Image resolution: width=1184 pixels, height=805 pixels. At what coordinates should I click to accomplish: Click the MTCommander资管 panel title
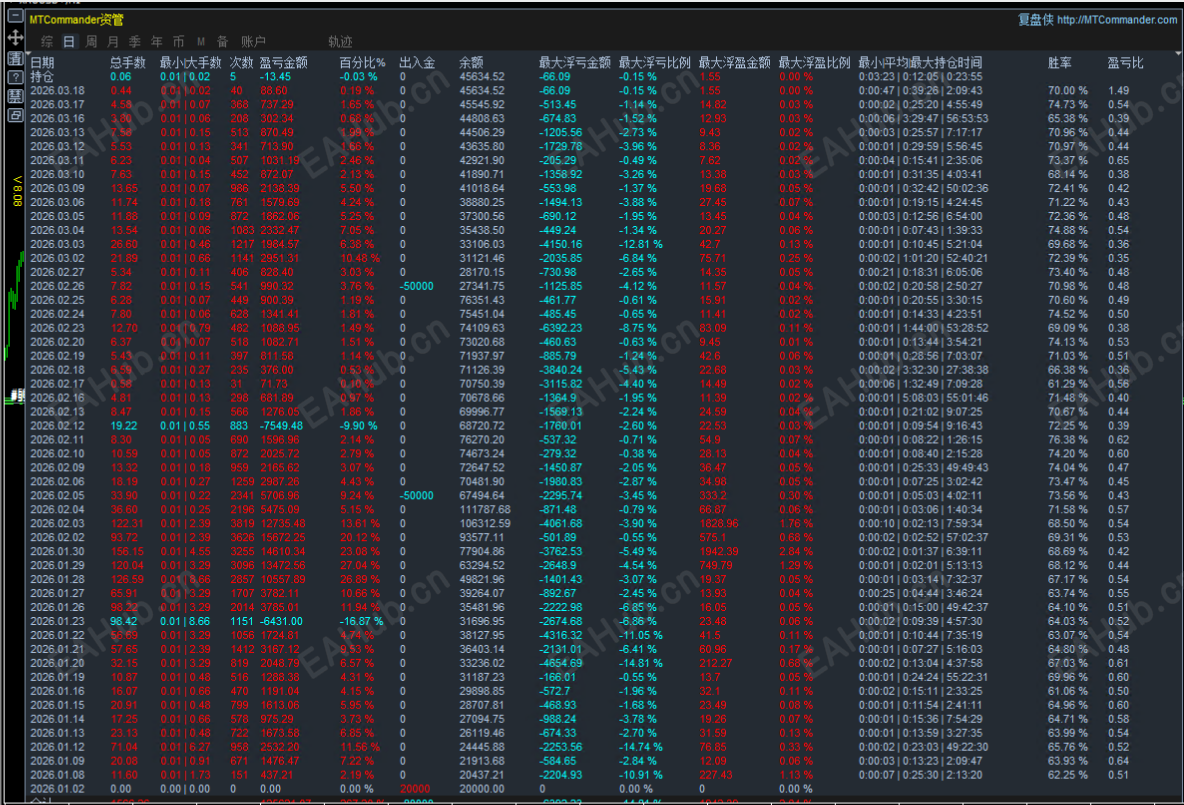pyautogui.click(x=76, y=20)
